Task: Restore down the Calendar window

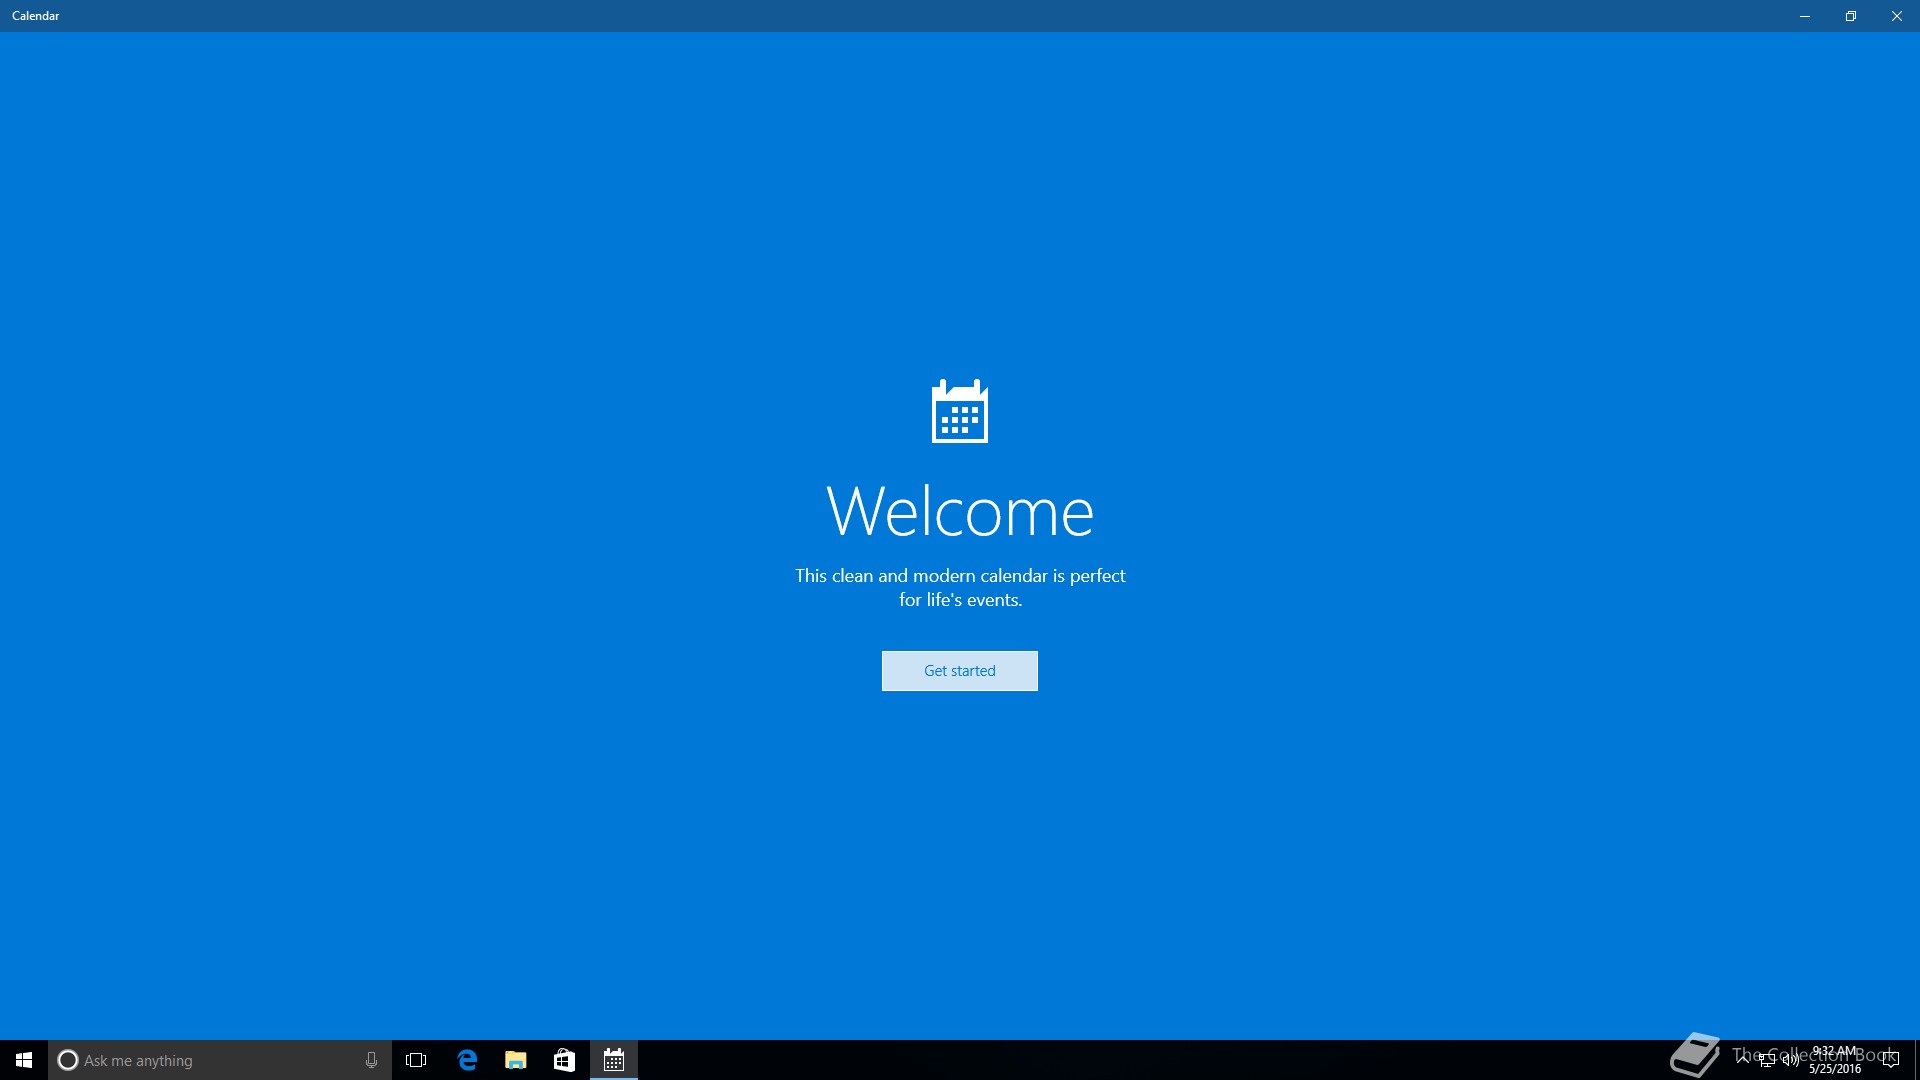Action: tap(1851, 16)
